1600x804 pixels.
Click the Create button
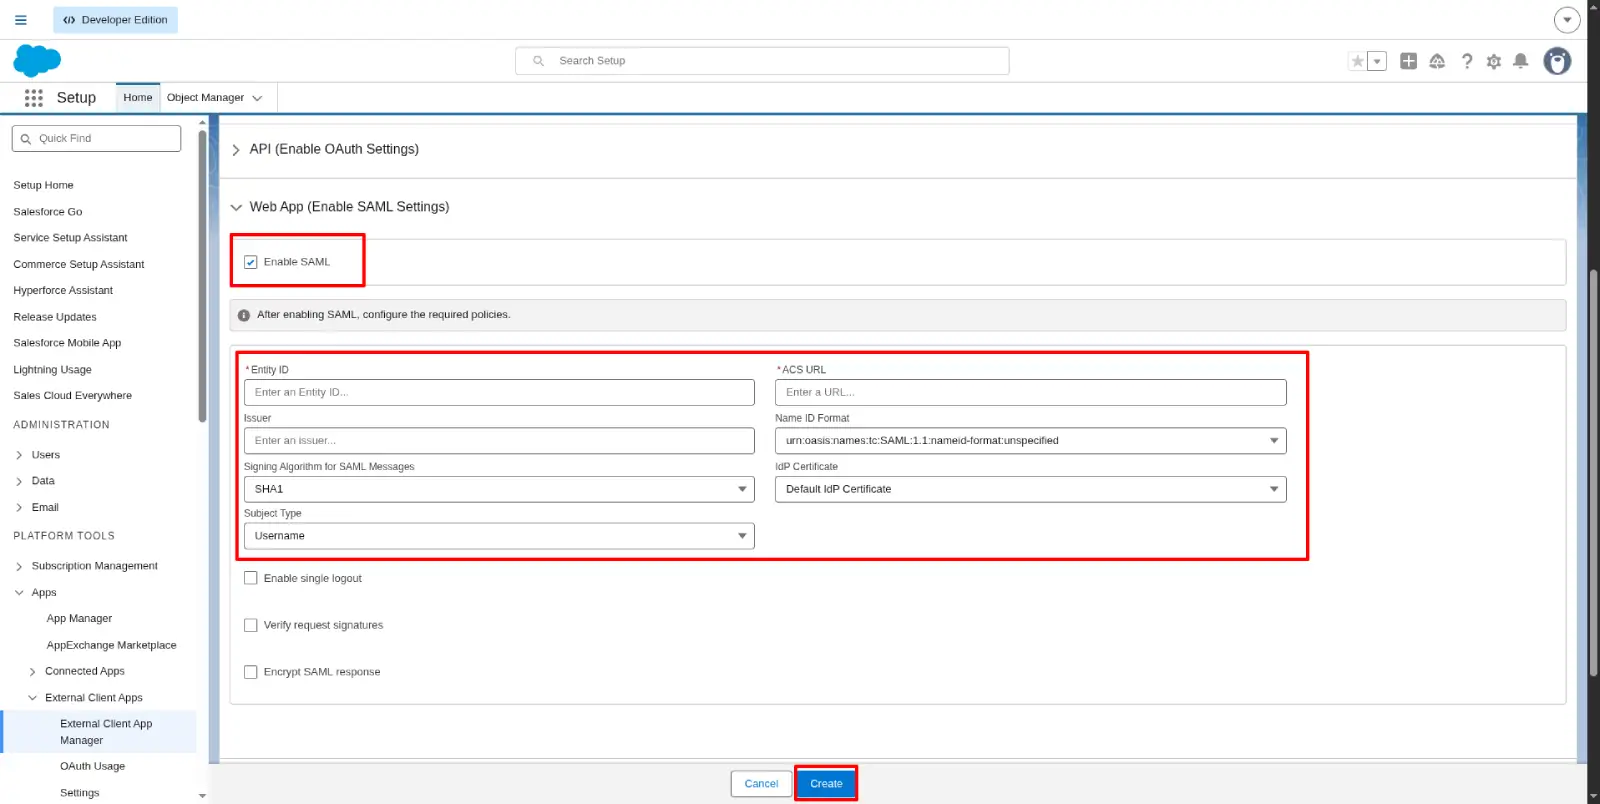pyautogui.click(x=826, y=784)
